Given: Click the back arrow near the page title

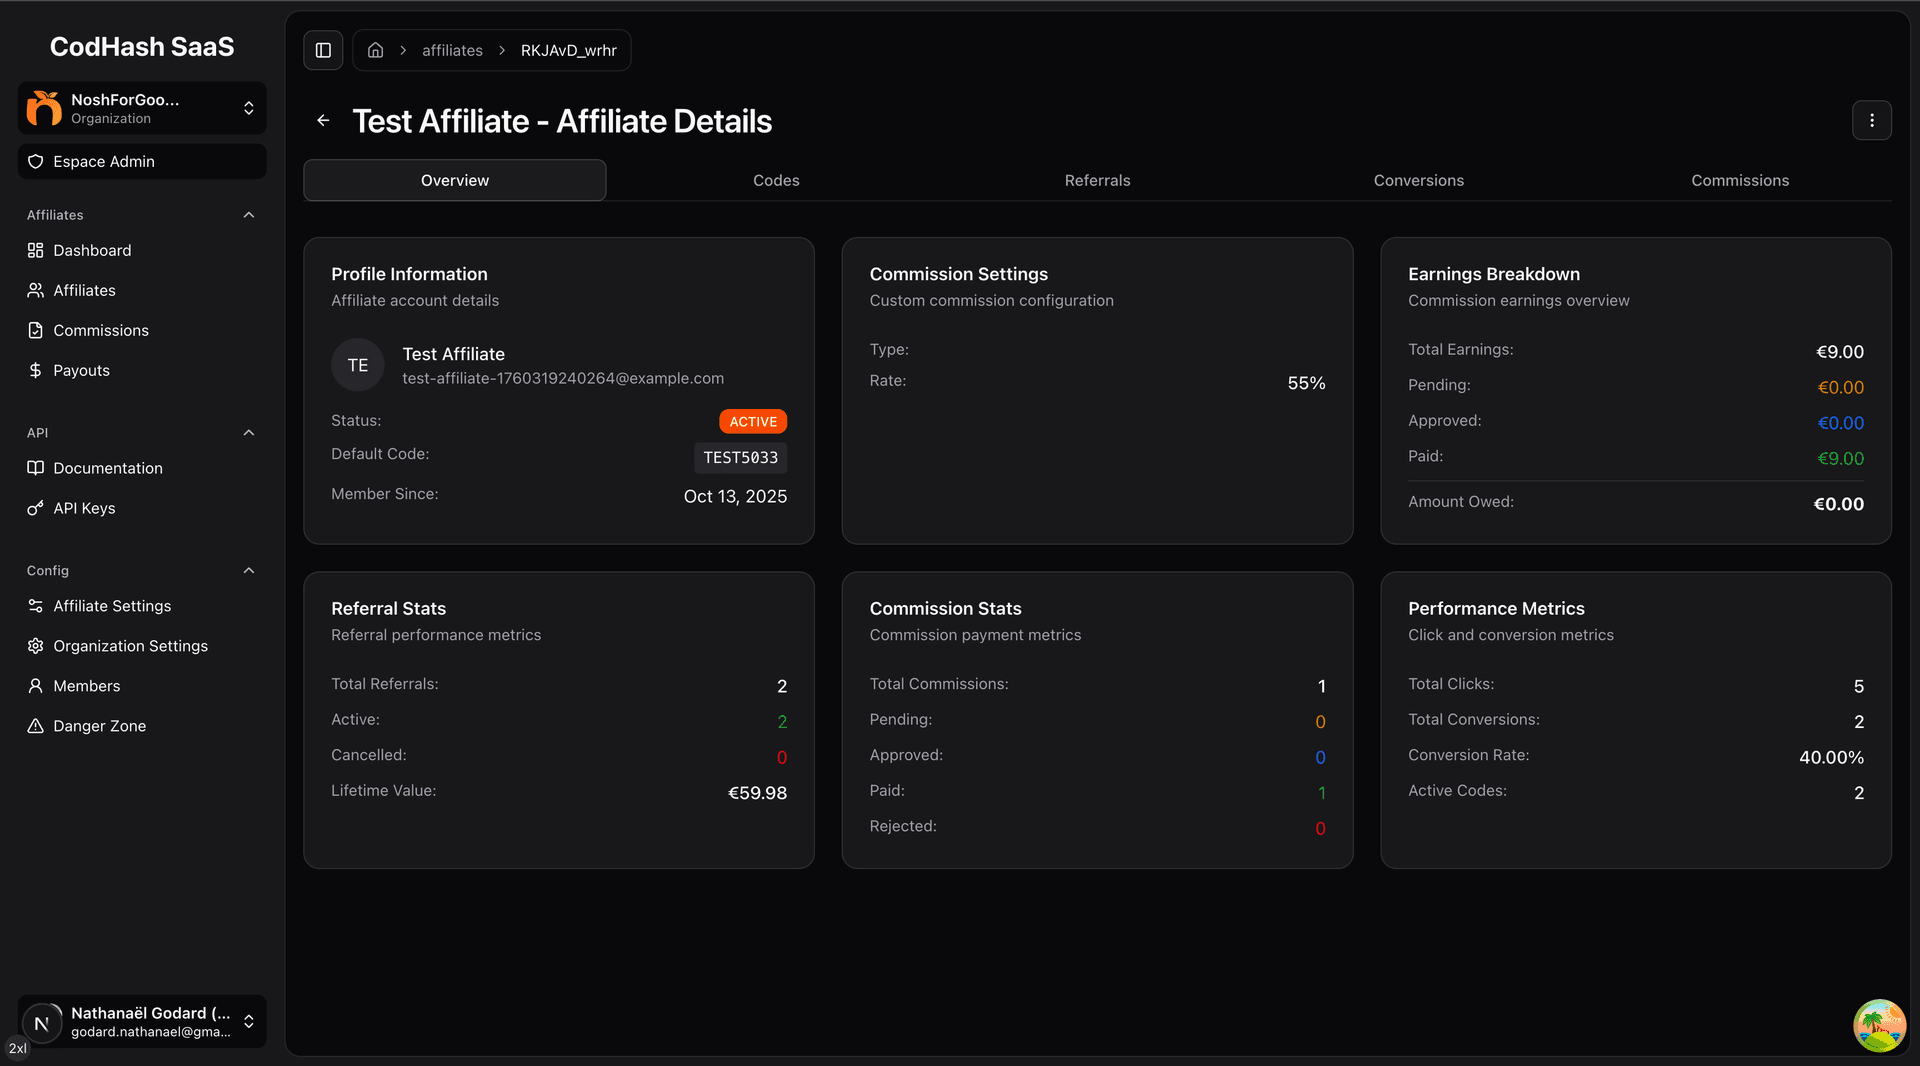Looking at the screenshot, I should pos(323,120).
